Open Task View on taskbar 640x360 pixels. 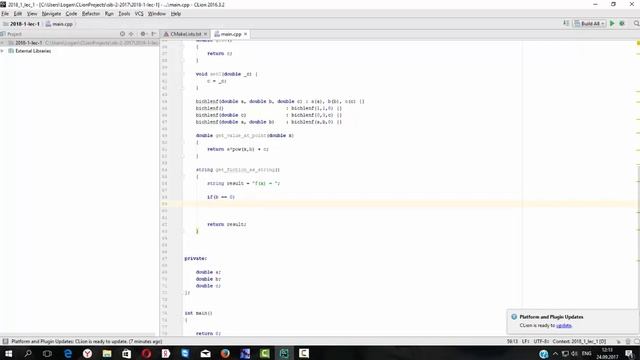pyautogui.click(x=47, y=353)
